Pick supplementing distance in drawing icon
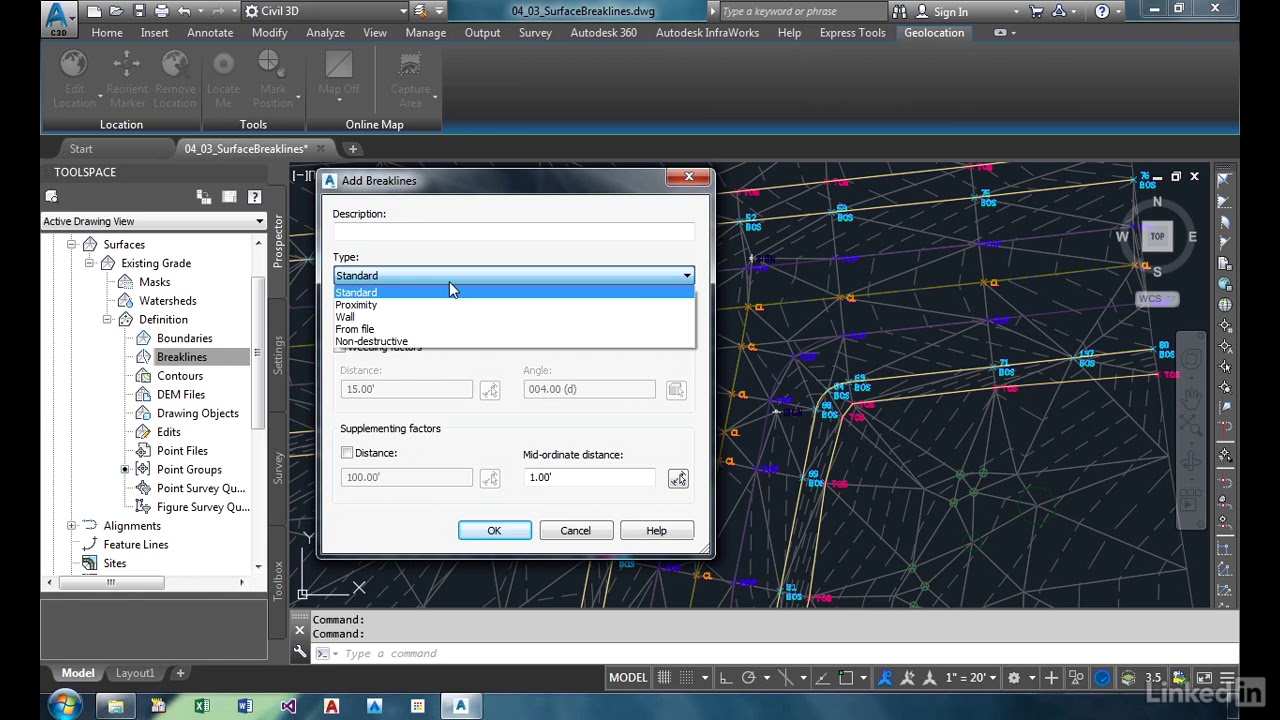The height and width of the screenshot is (720, 1280). click(489, 479)
